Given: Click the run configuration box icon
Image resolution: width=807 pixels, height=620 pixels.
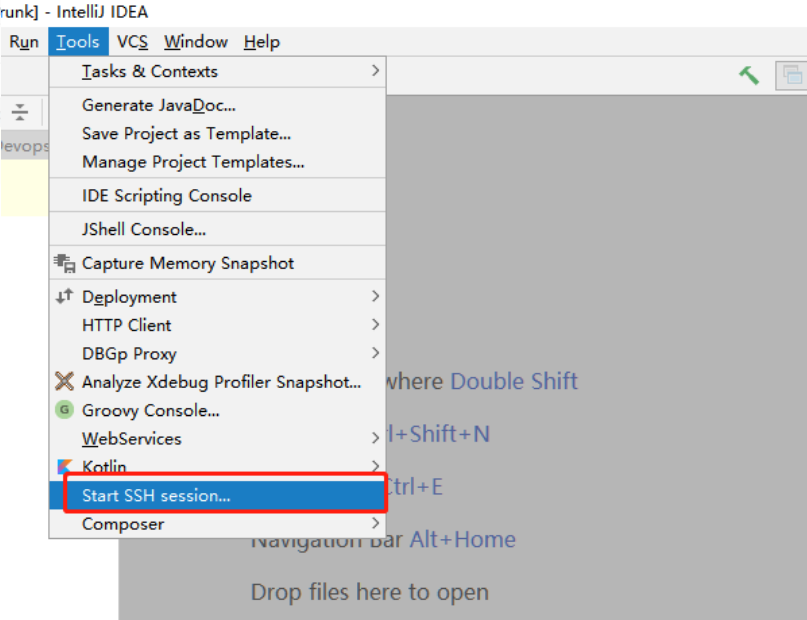Looking at the screenshot, I should click(x=791, y=75).
